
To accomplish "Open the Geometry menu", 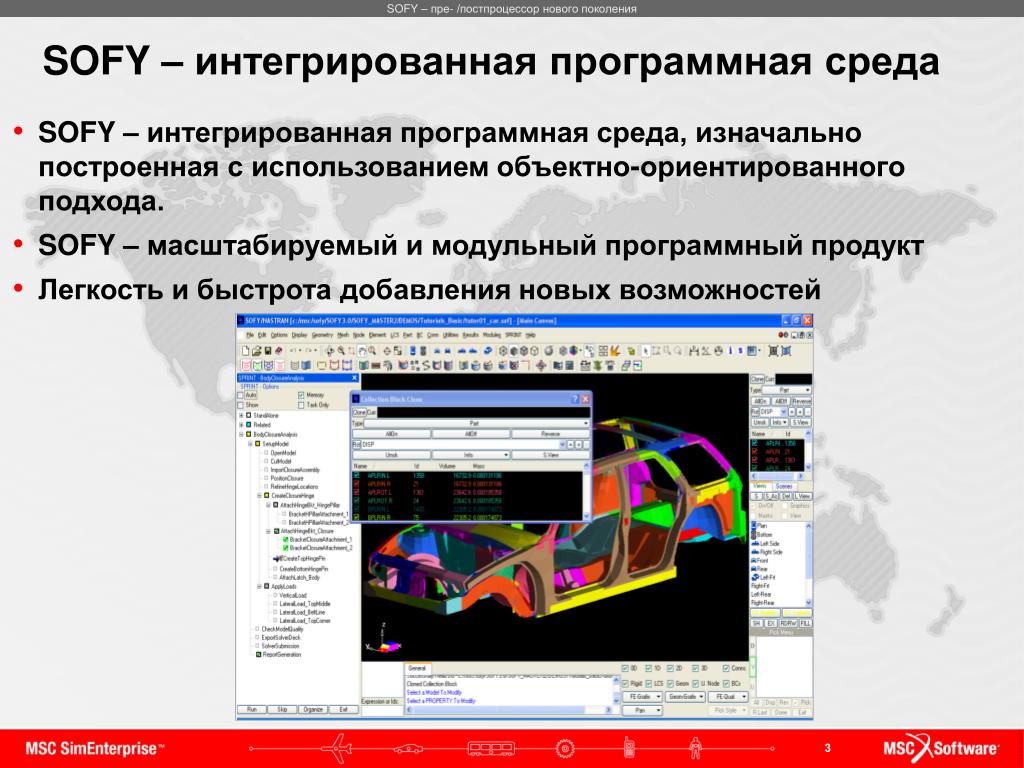I will point(322,335).
